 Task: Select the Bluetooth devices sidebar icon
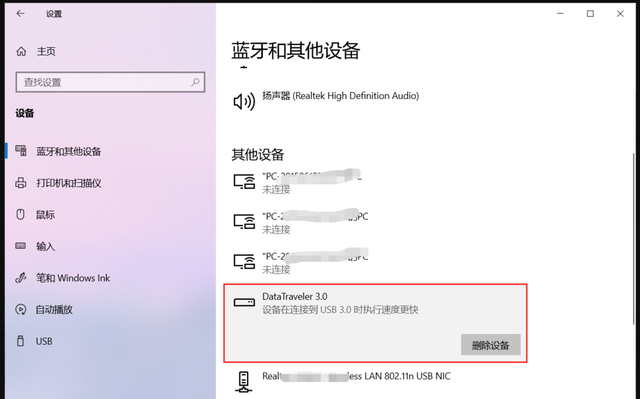(21, 151)
